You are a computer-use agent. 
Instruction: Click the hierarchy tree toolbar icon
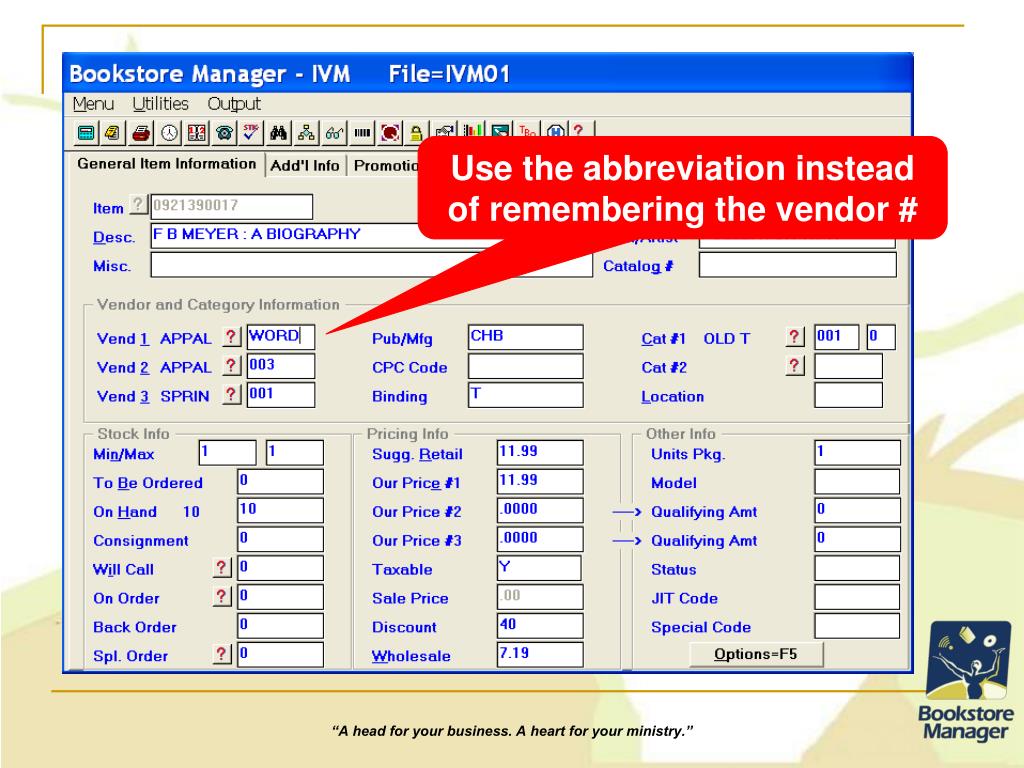point(306,133)
